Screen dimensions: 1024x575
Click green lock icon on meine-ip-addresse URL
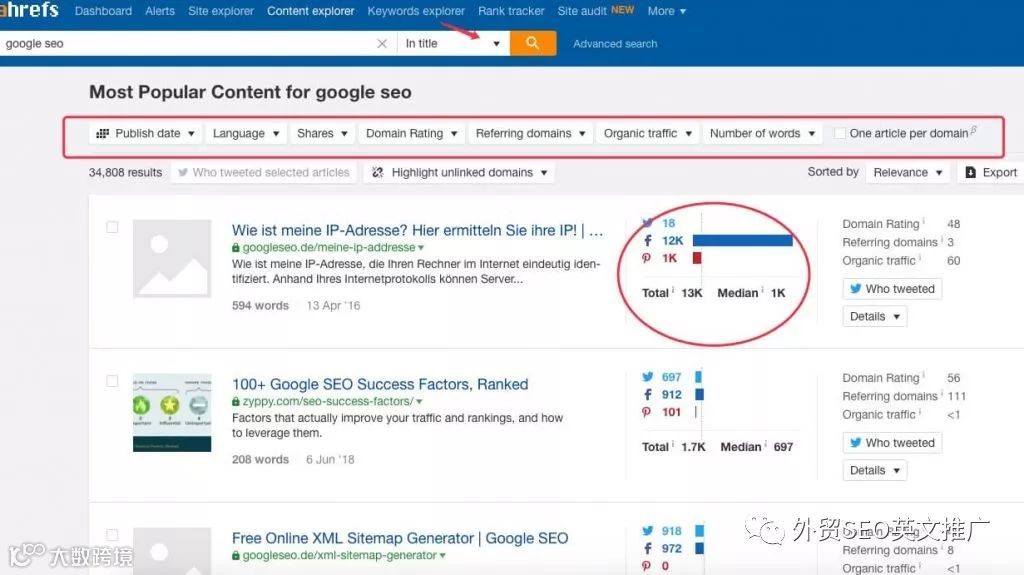(x=236, y=248)
